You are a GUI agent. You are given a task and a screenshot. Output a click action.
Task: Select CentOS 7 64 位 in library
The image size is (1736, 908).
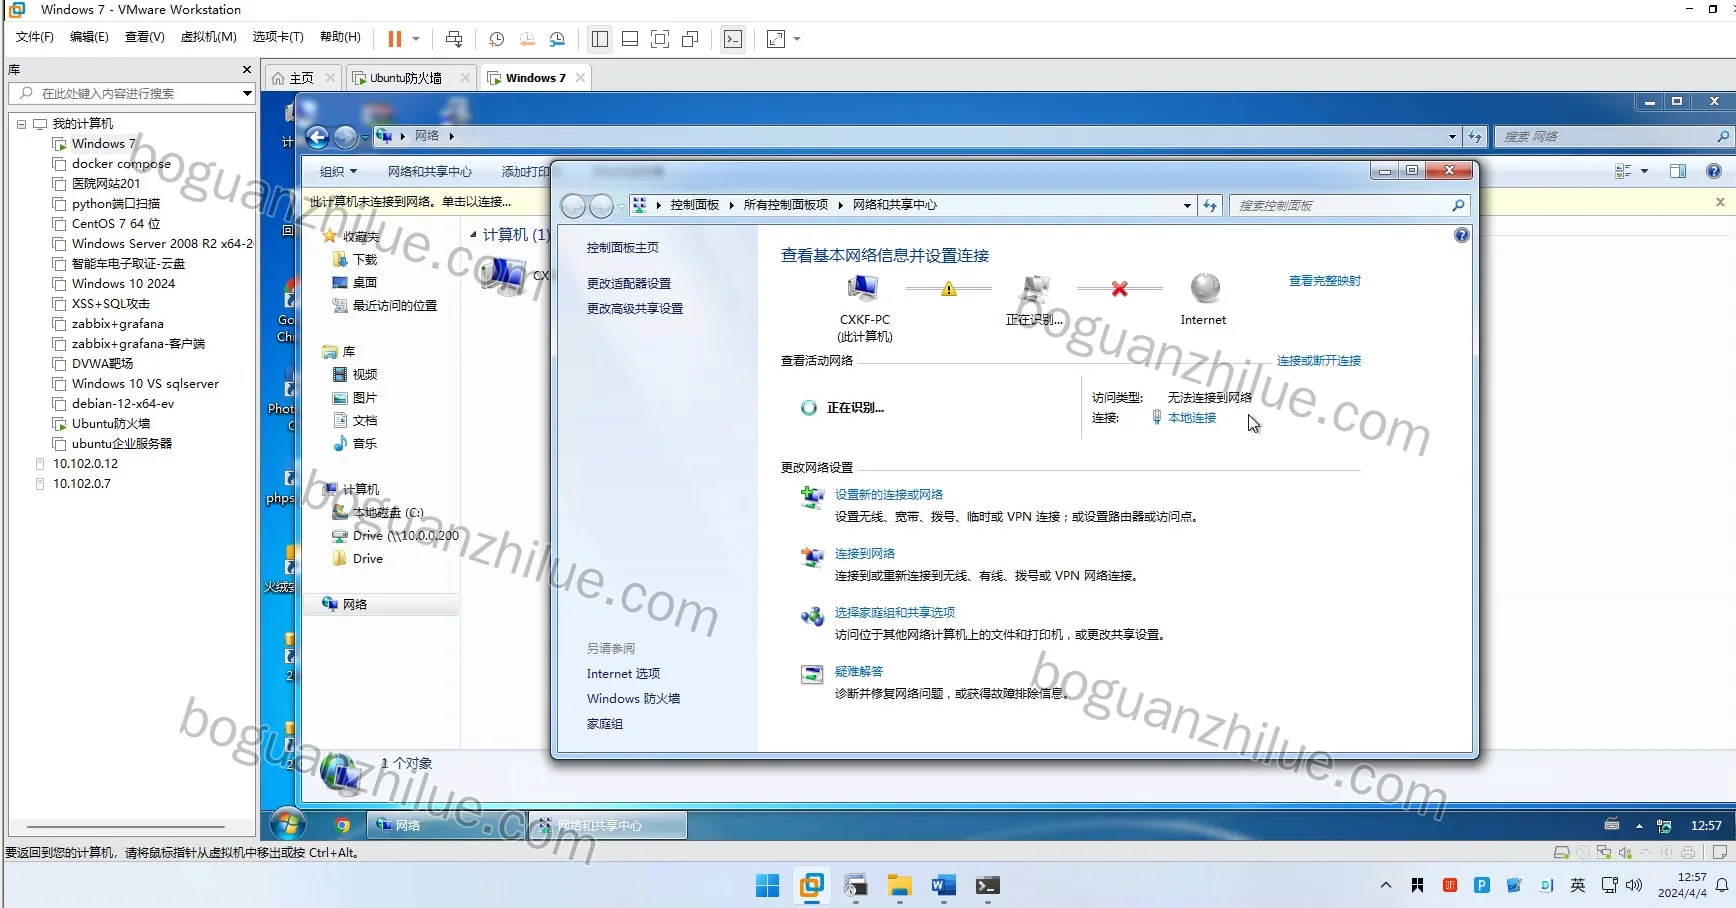coord(116,224)
